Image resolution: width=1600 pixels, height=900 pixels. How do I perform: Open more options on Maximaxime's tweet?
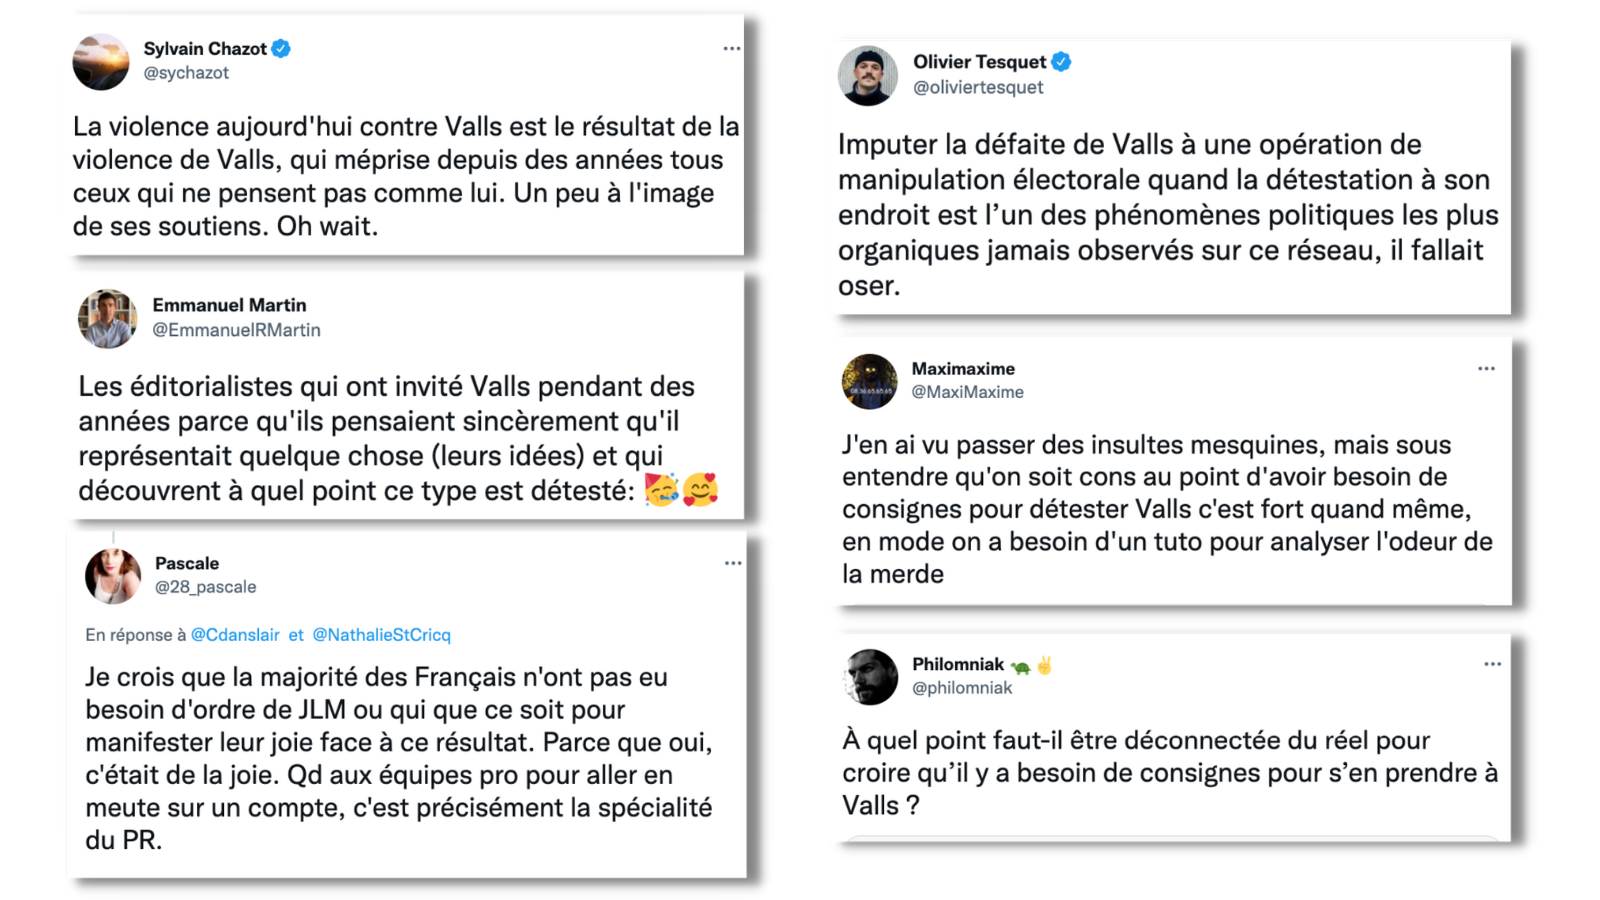pos(1486,369)
